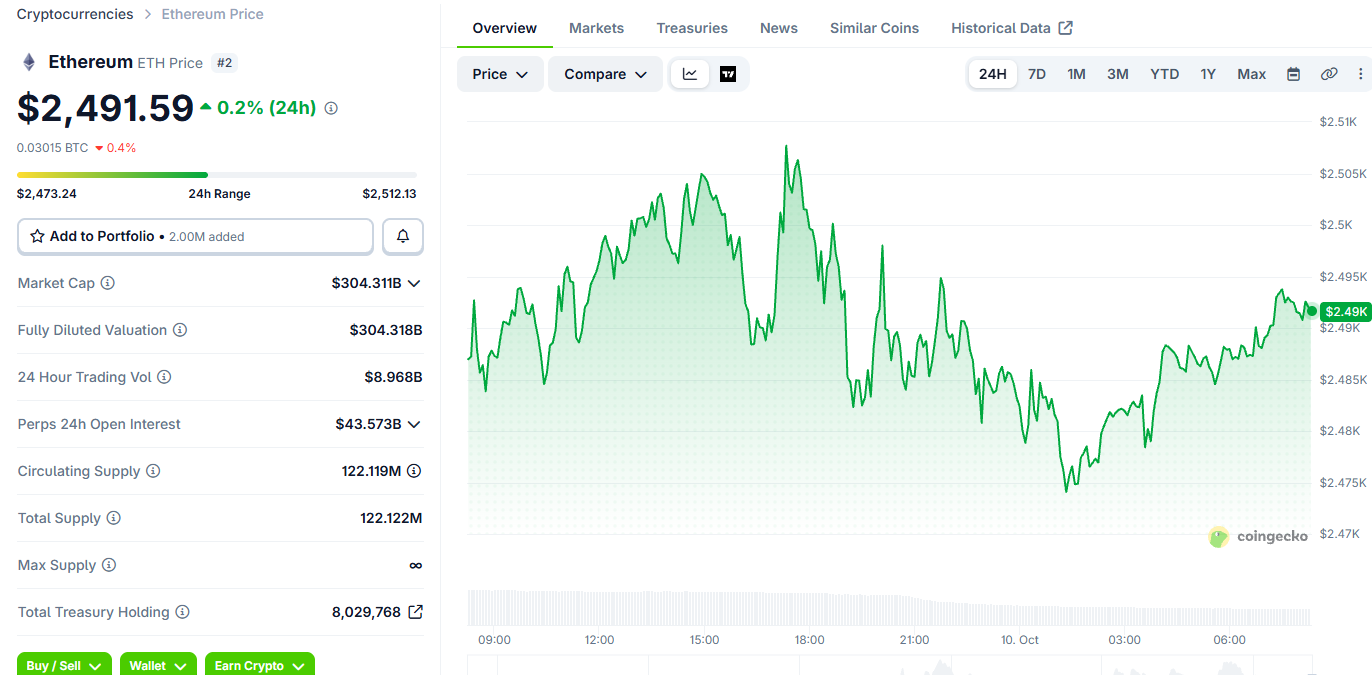Click the $304.318B valuation value

click(386, 330)
